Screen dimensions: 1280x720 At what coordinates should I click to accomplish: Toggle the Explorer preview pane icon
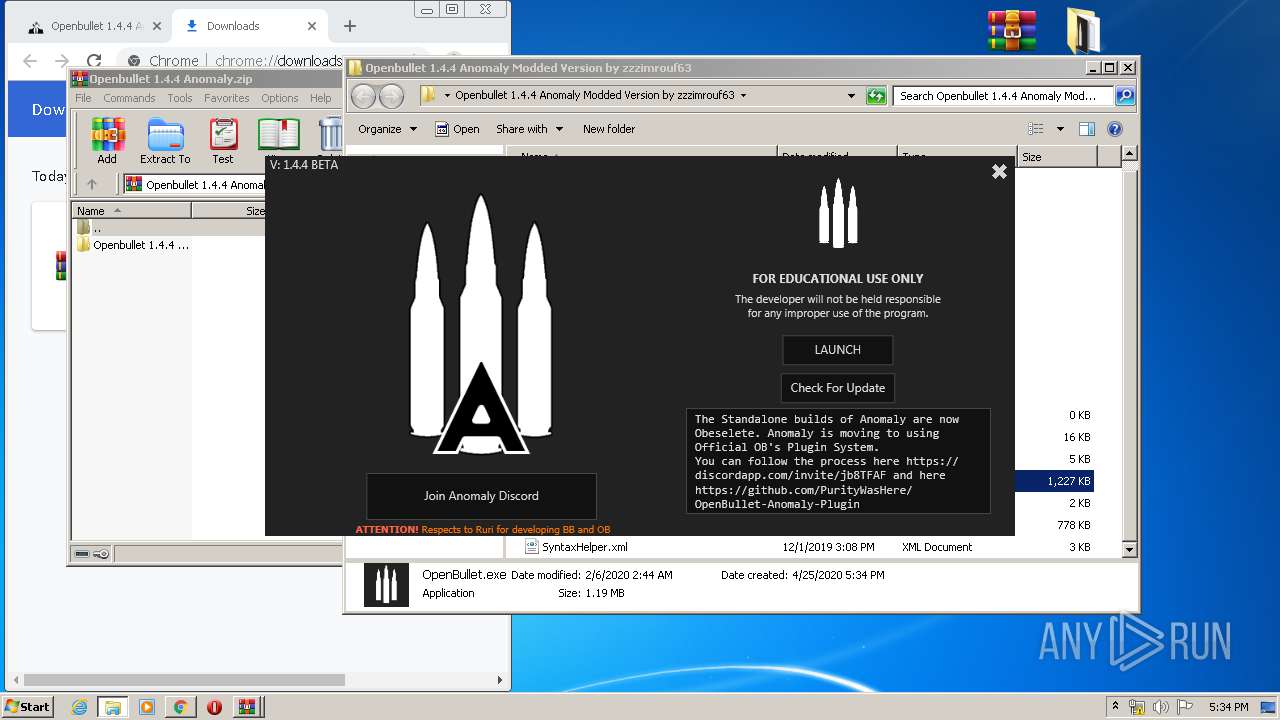coord(1087,129)
